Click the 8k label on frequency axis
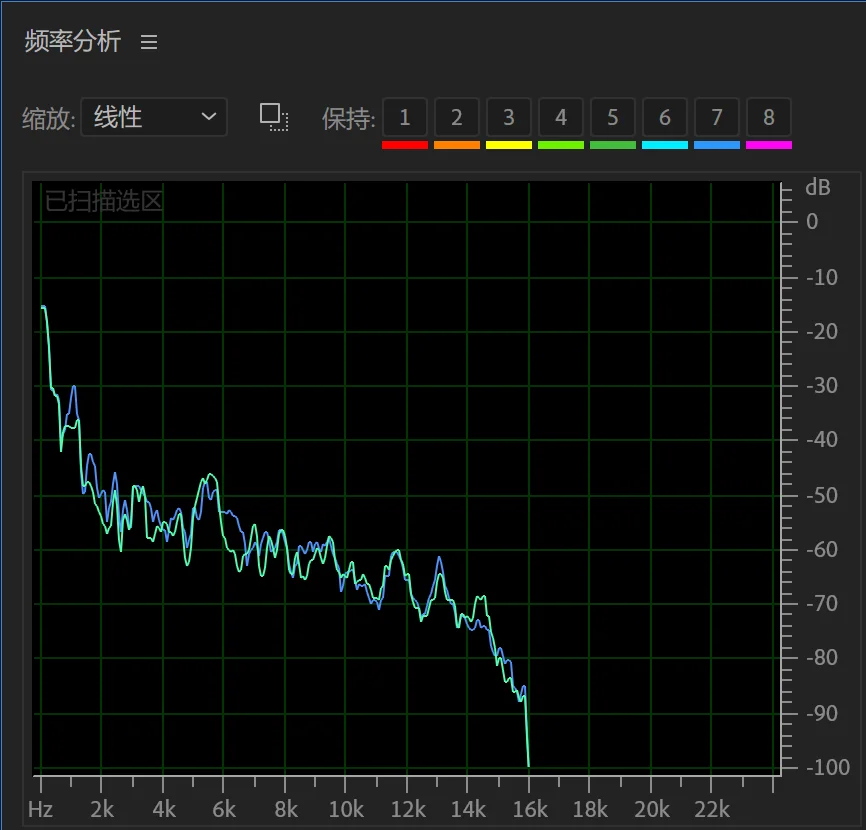The height and width of the screenshot is (830, 866). [x=286, y=810]
